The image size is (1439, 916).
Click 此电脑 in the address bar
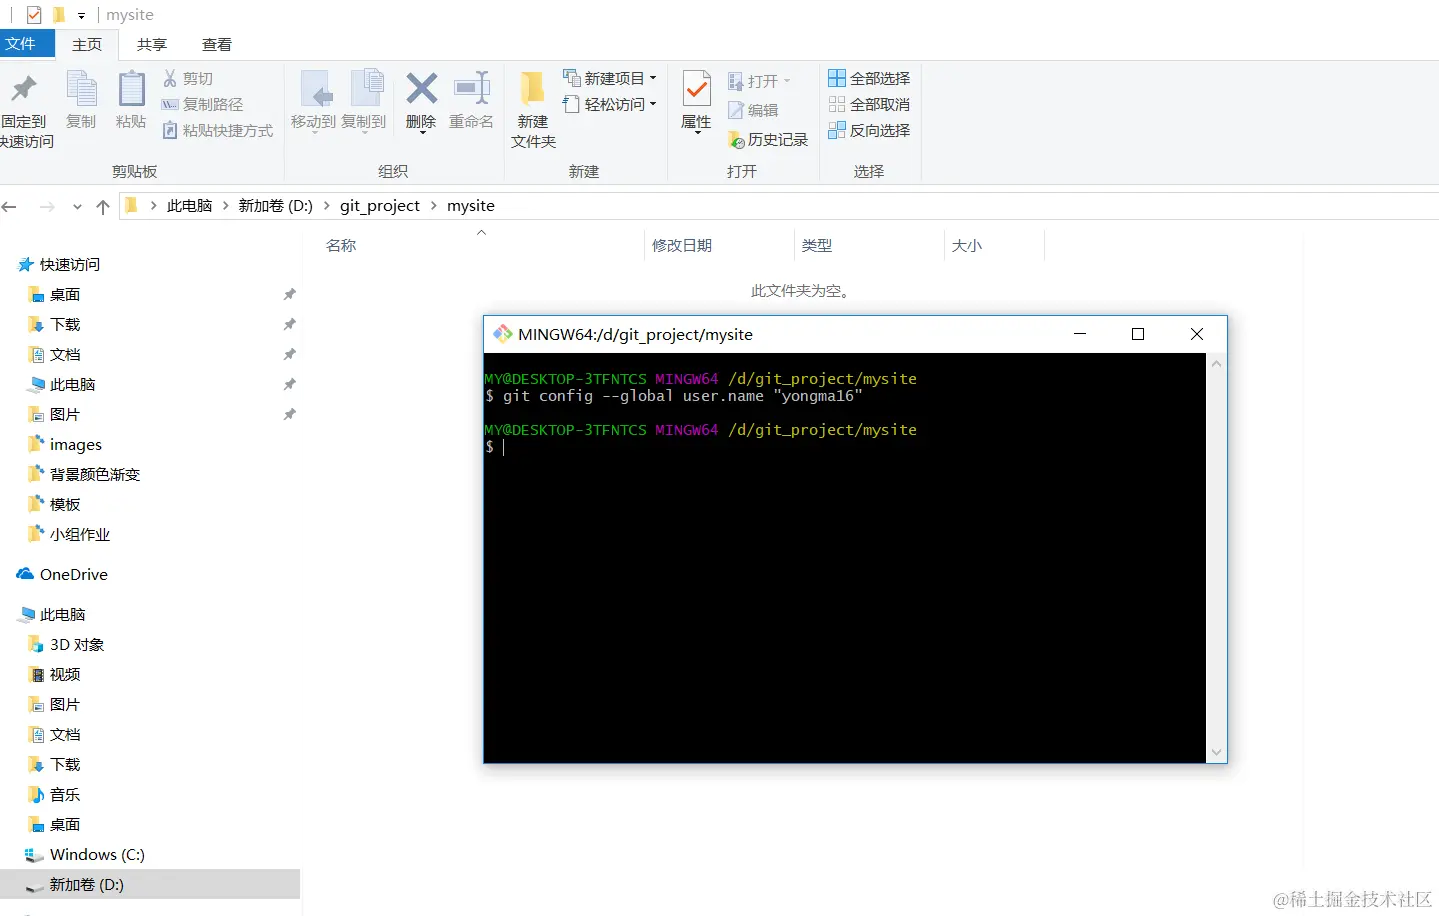(189, 206)
